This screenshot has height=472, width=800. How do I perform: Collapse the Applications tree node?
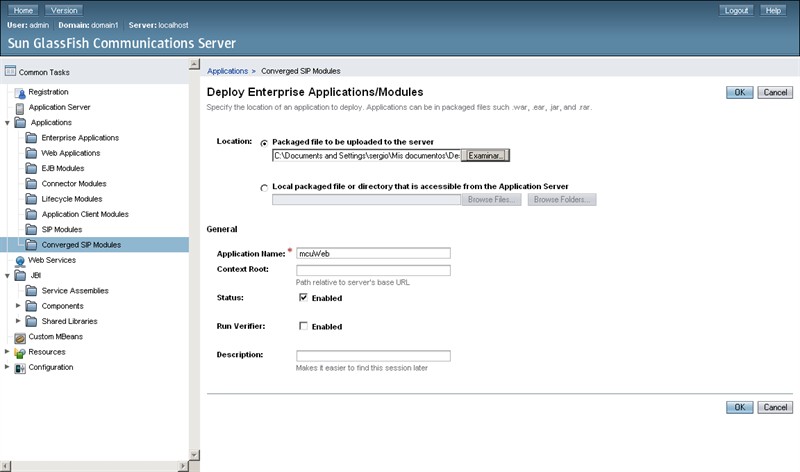coord(7,123)
